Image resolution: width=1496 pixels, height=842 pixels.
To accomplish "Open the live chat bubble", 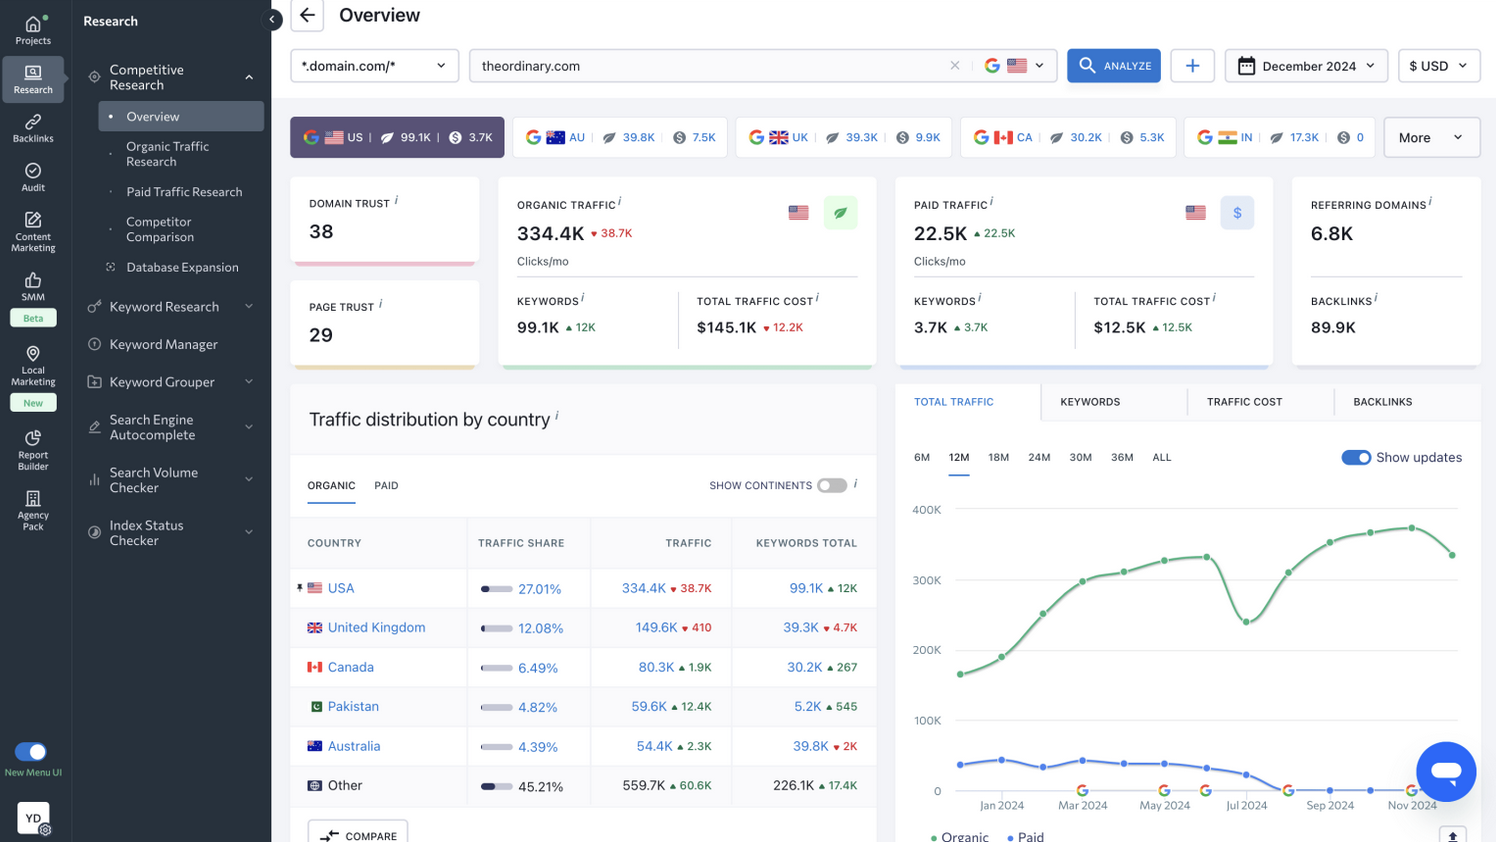I will [x=1446, y=771].
